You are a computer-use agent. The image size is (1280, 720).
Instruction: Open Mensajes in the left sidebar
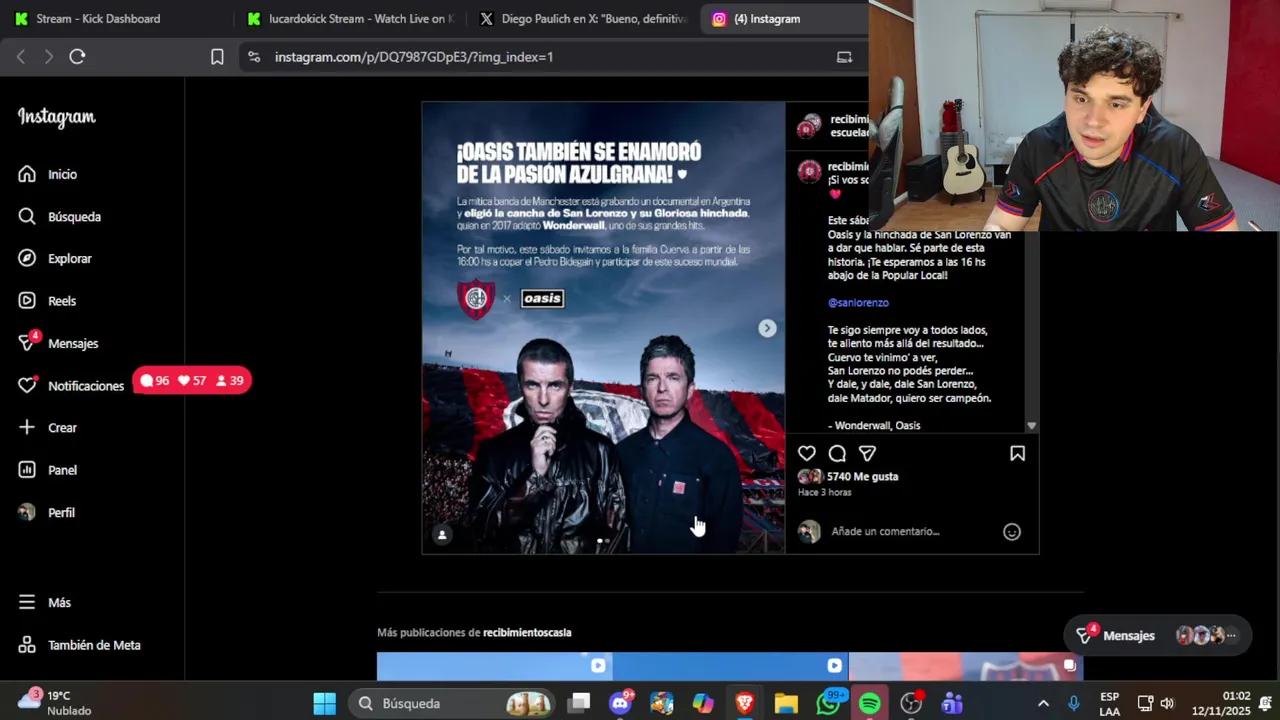pos(58,343)
